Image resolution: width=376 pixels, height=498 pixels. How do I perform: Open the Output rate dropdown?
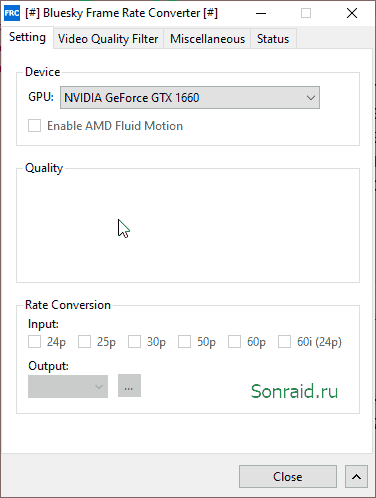click(x=68, y=386)
